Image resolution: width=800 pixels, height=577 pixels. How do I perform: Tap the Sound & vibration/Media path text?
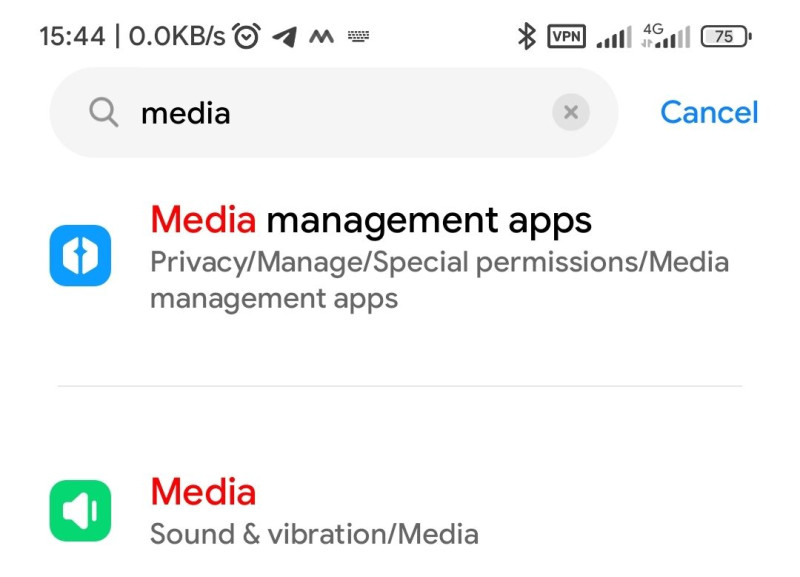point(314,535)
